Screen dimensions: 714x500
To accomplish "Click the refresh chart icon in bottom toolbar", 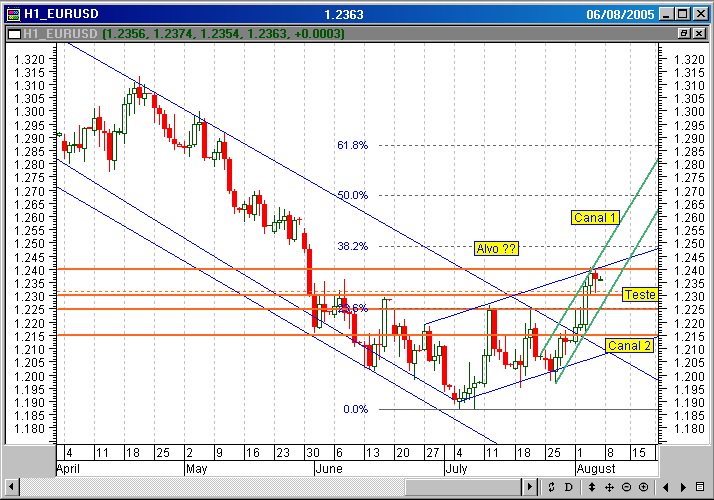I will tap(551, 487).
